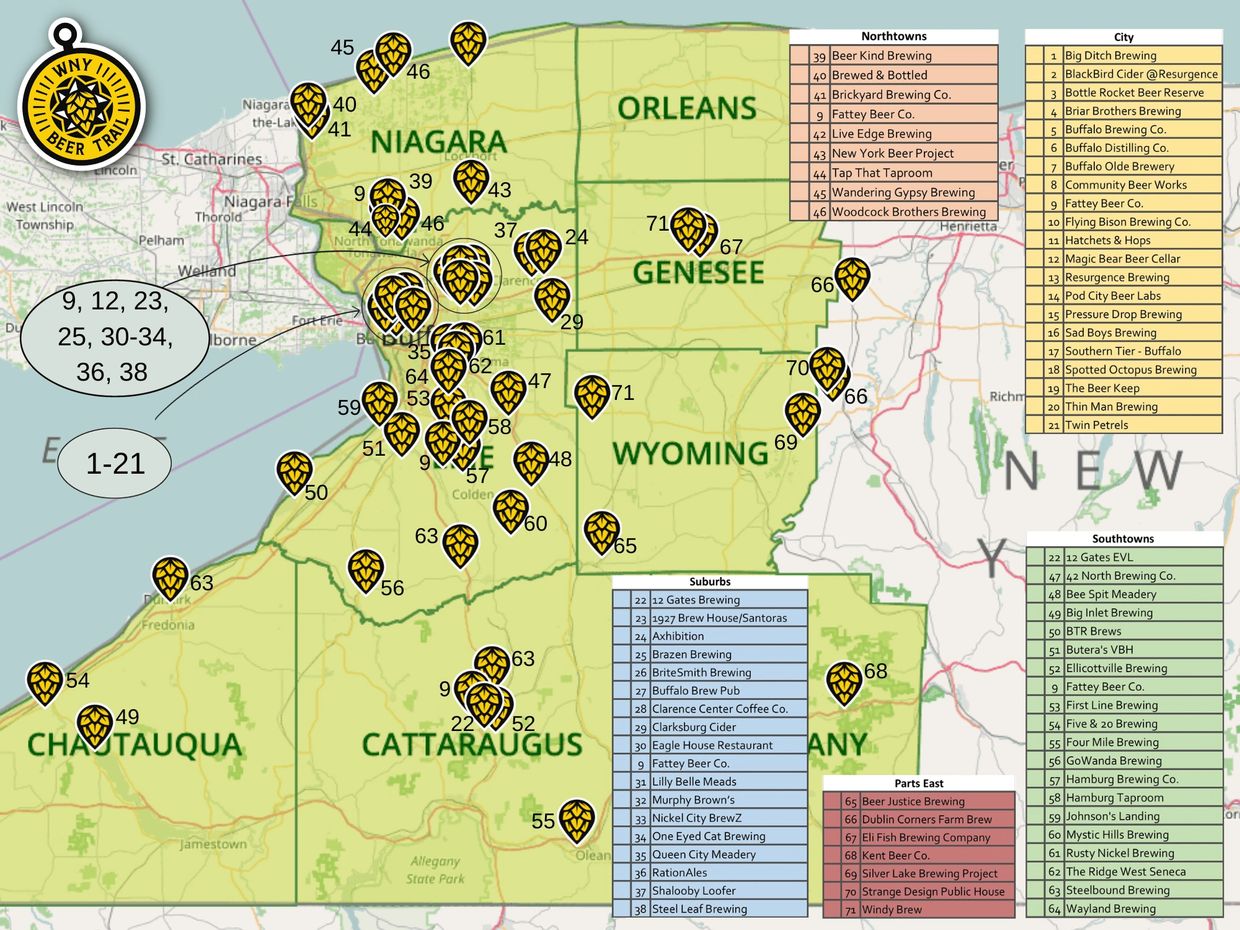Click the oval callout reading 1-21
Screen dimensions: 1240x930
[115, 464]
